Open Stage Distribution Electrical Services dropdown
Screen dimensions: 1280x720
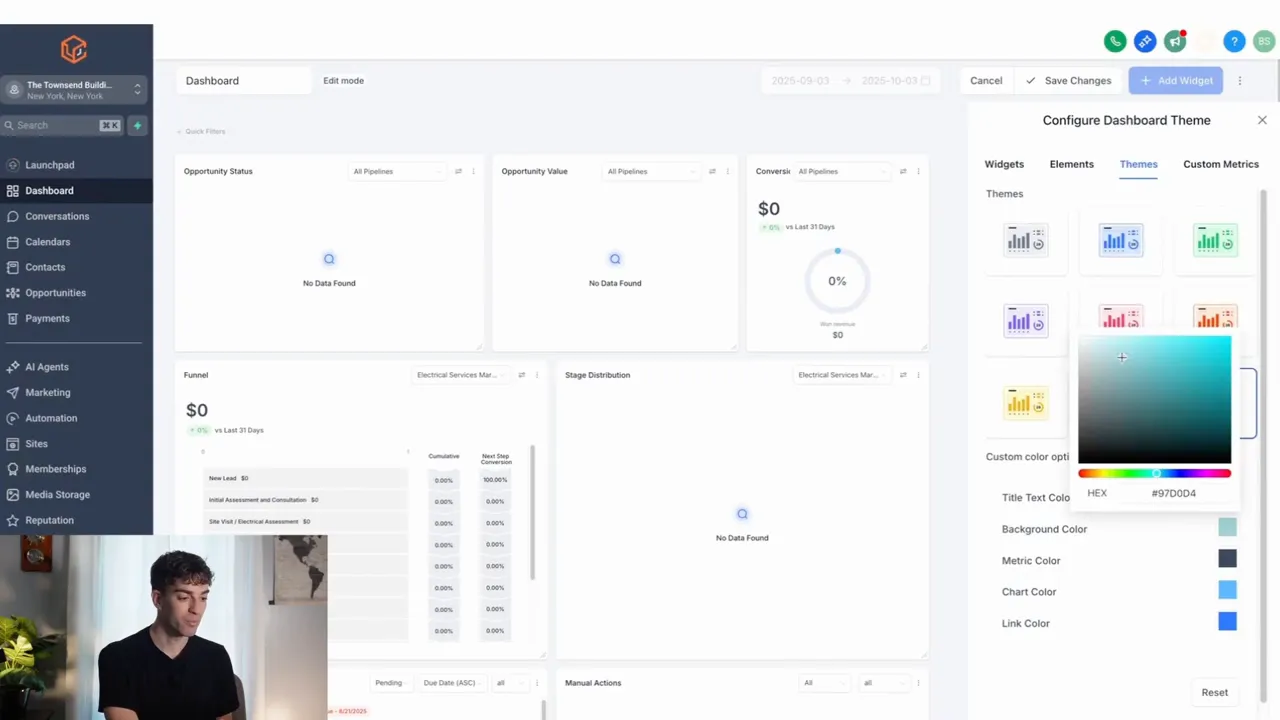[x=842, y=375]
